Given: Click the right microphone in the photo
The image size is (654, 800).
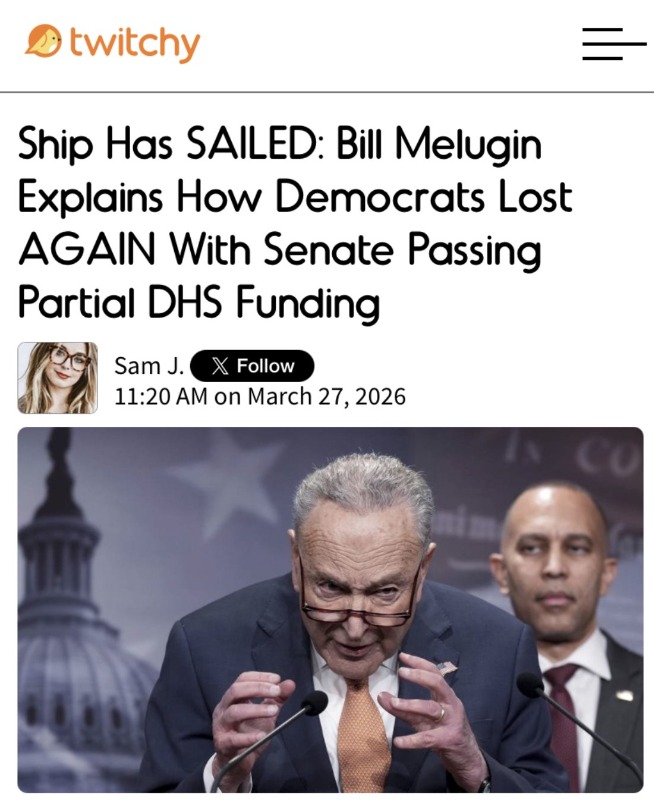Looking at the screenshot, I should [x=576, y=730].
